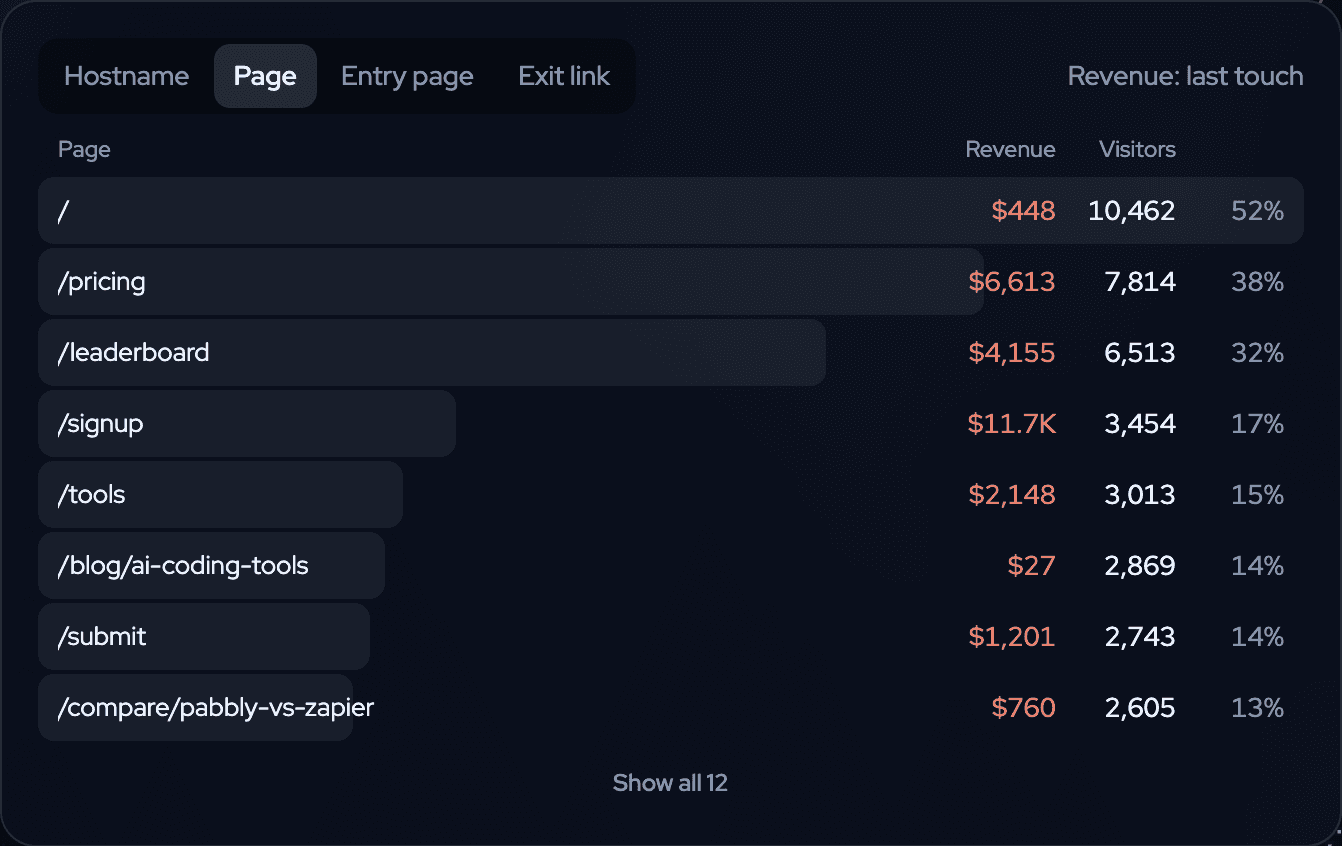This screenshot has height=846, width=1342.
Task: Click the Page column header
Action: coord(84,150)
